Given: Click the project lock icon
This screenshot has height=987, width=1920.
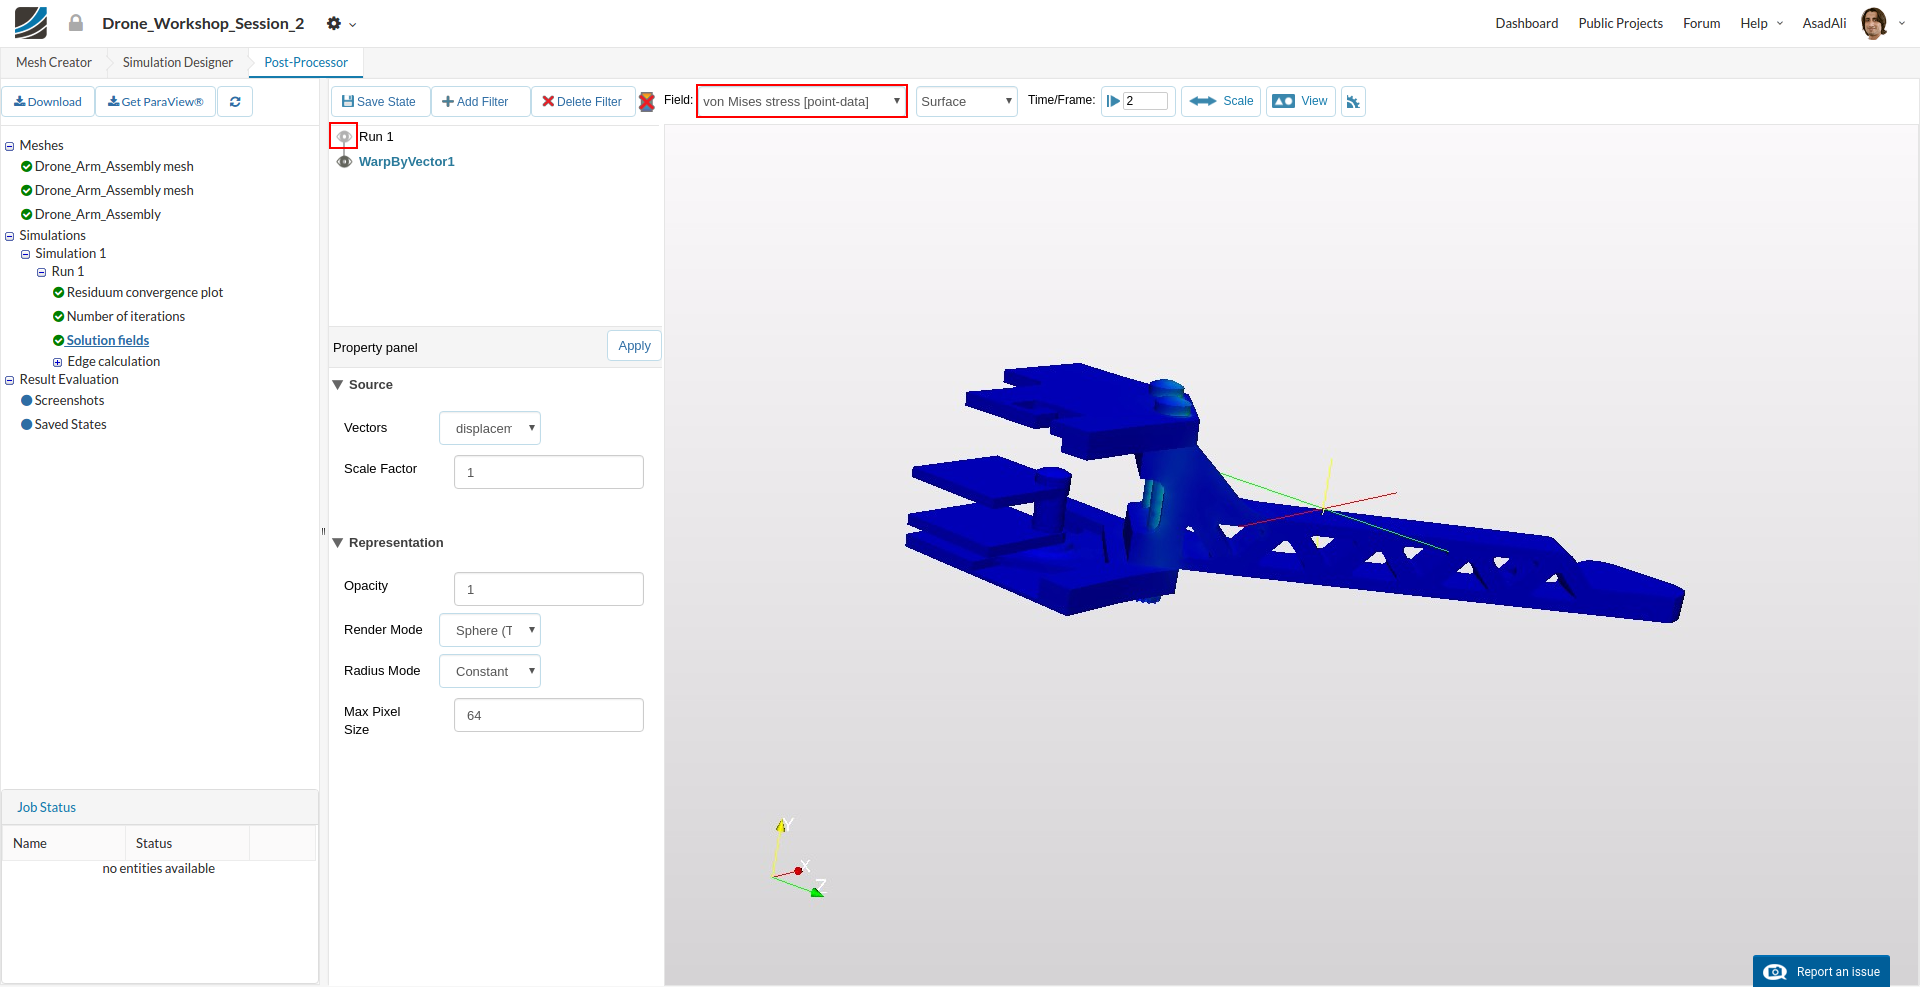Looking at the screenshot, I should (76, 23).
